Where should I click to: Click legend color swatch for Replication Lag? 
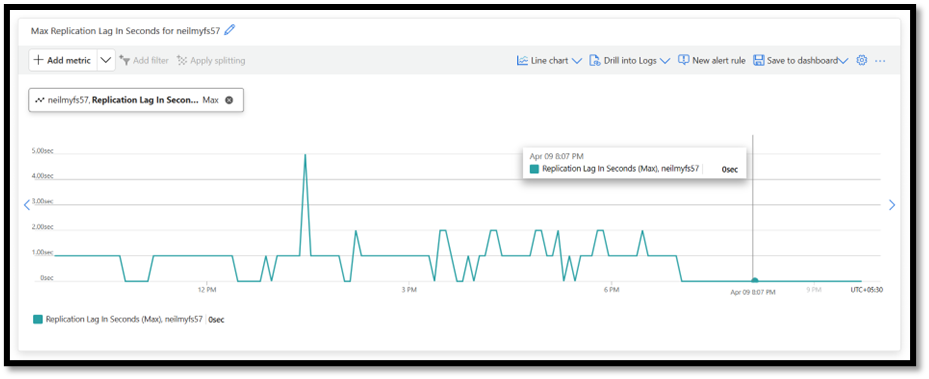38,319
